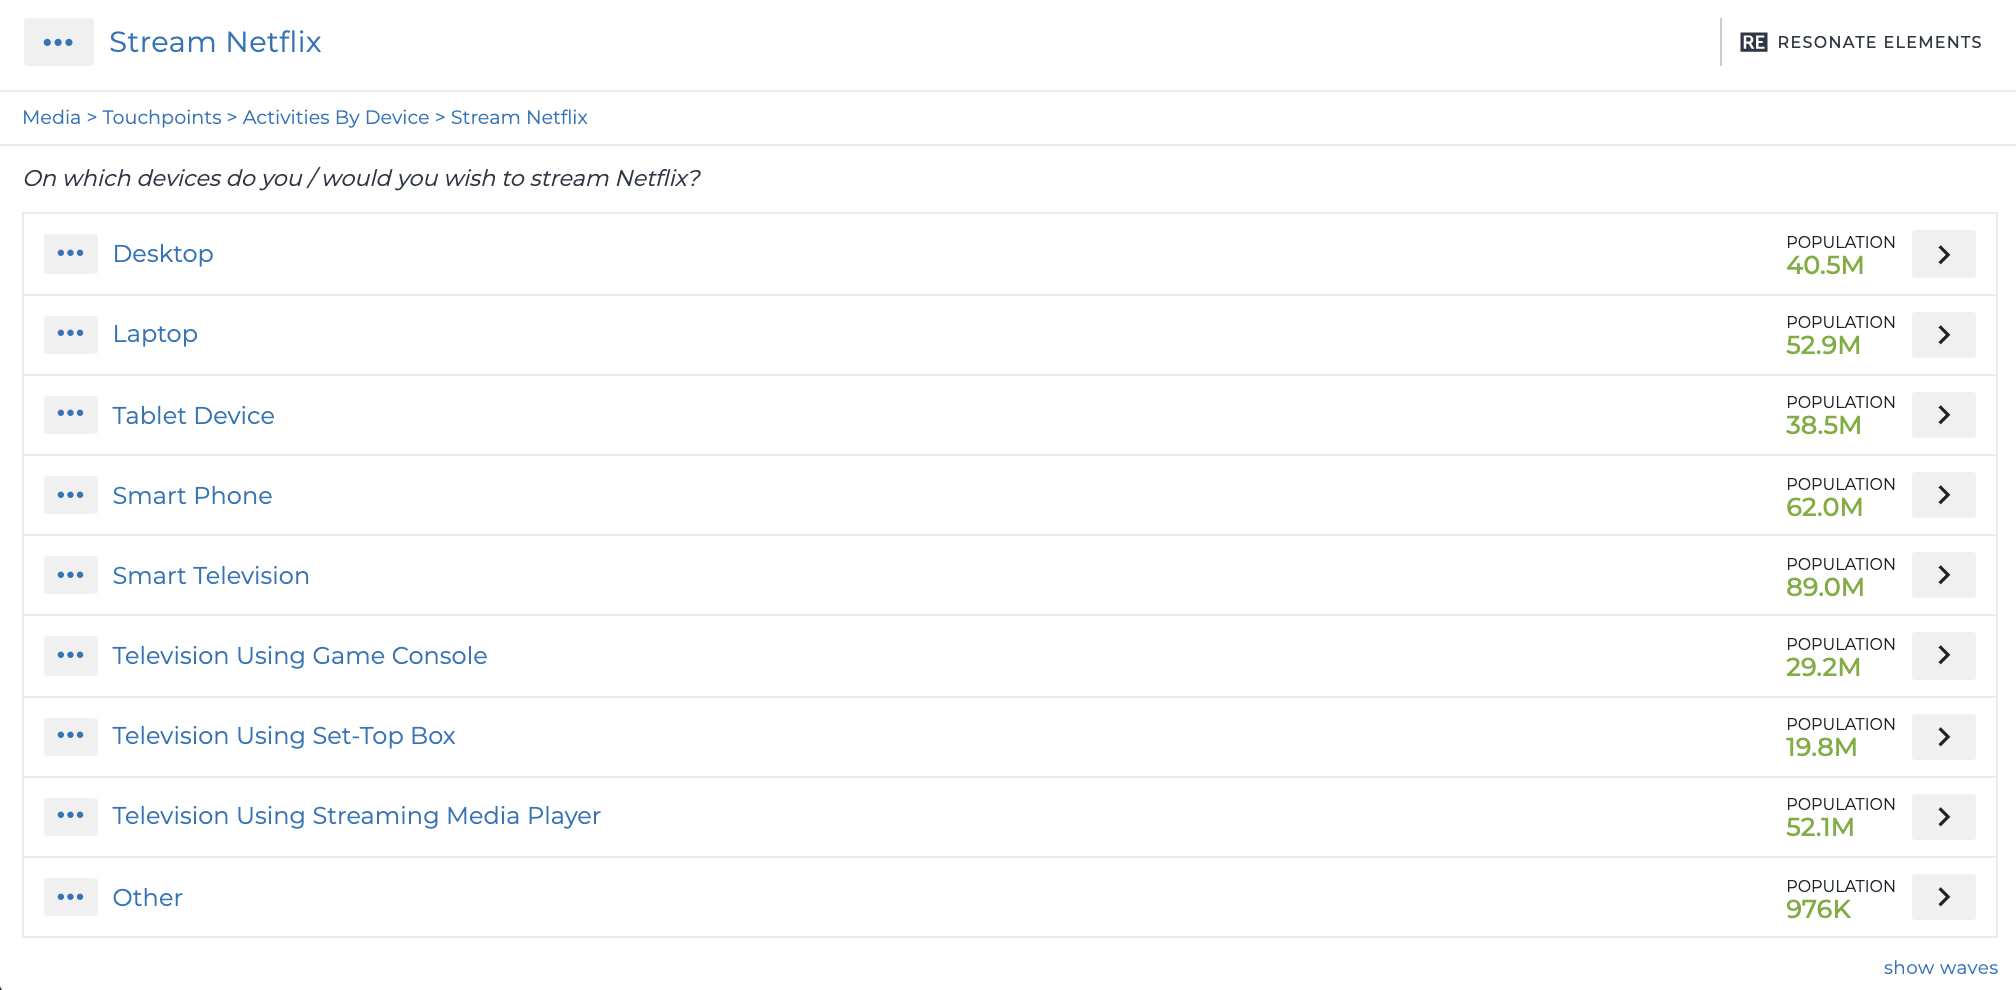Viewport: 2016px width, 990px height.
Task: Click the show waves link
Action: [x=1940, y=967]
